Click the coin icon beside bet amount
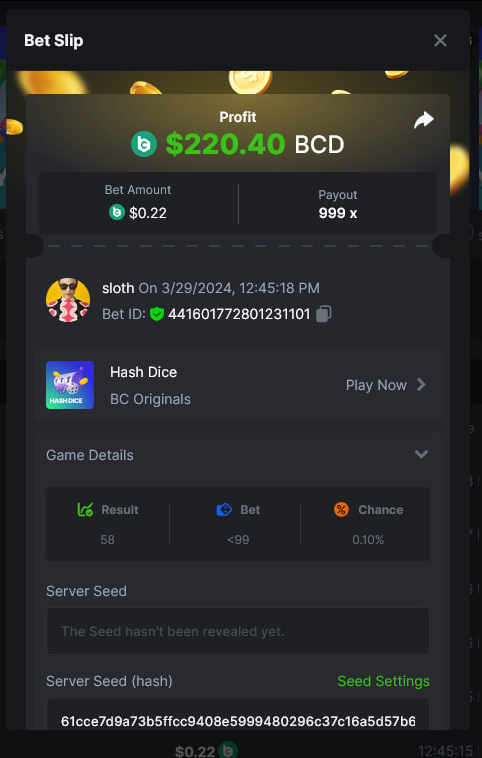 tap(117, 212)
